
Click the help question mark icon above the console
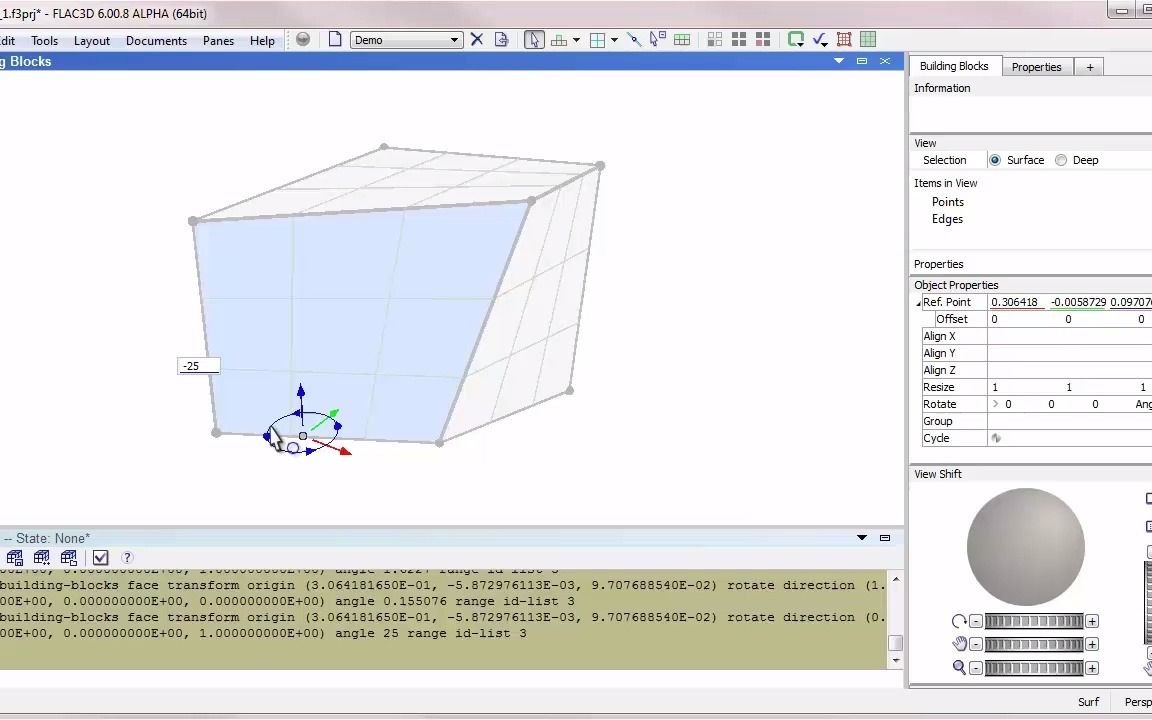(126, 557)
